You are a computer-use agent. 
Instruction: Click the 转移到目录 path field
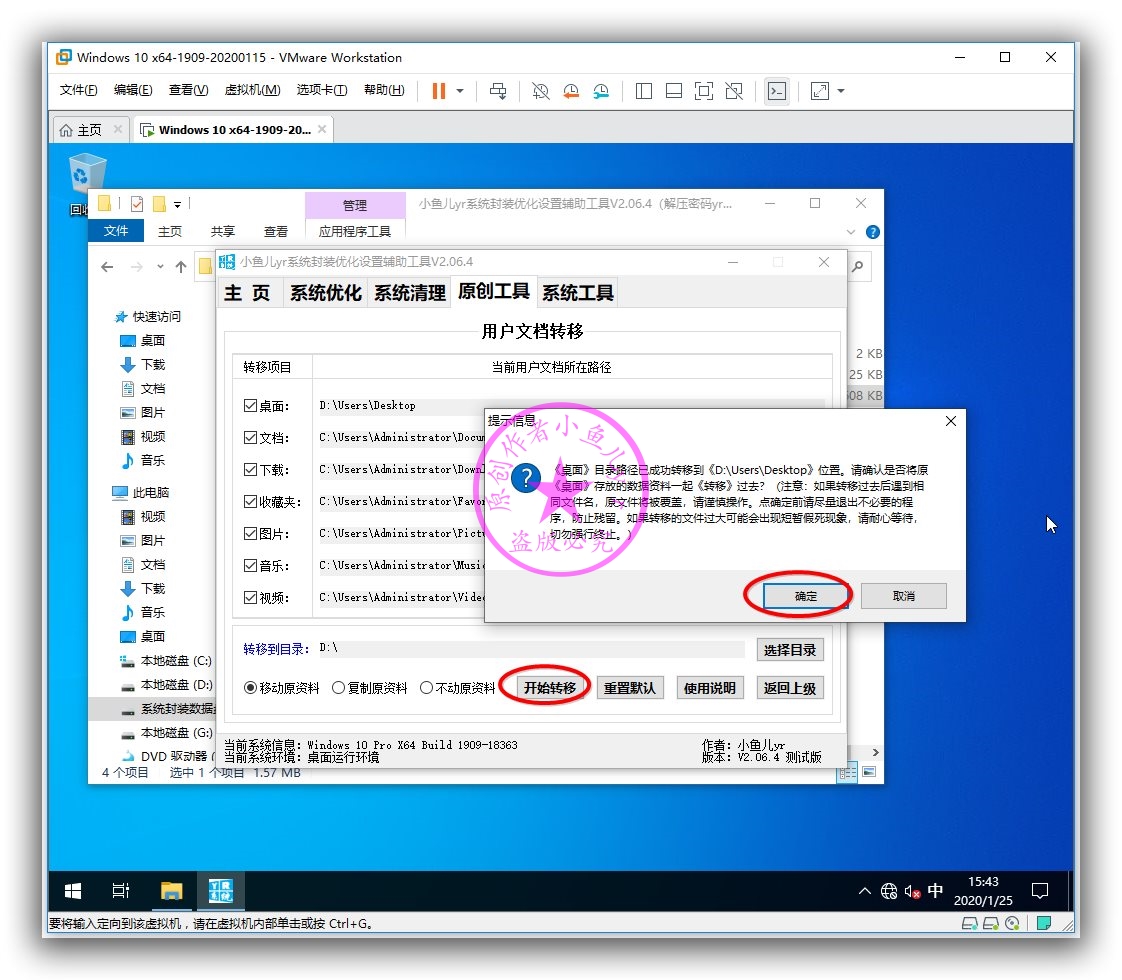point(530,648)
